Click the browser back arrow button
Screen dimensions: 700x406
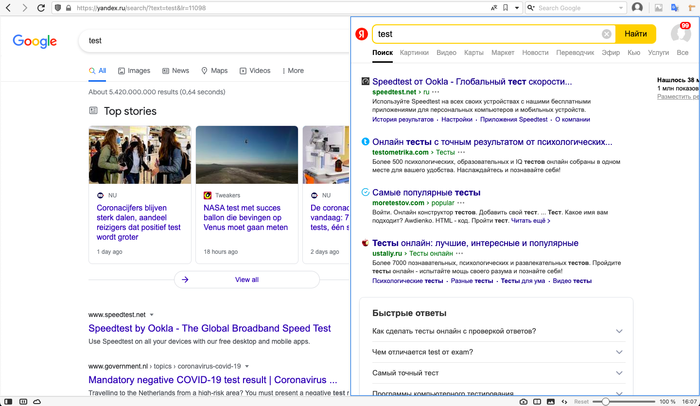click(x=9, y=7)
